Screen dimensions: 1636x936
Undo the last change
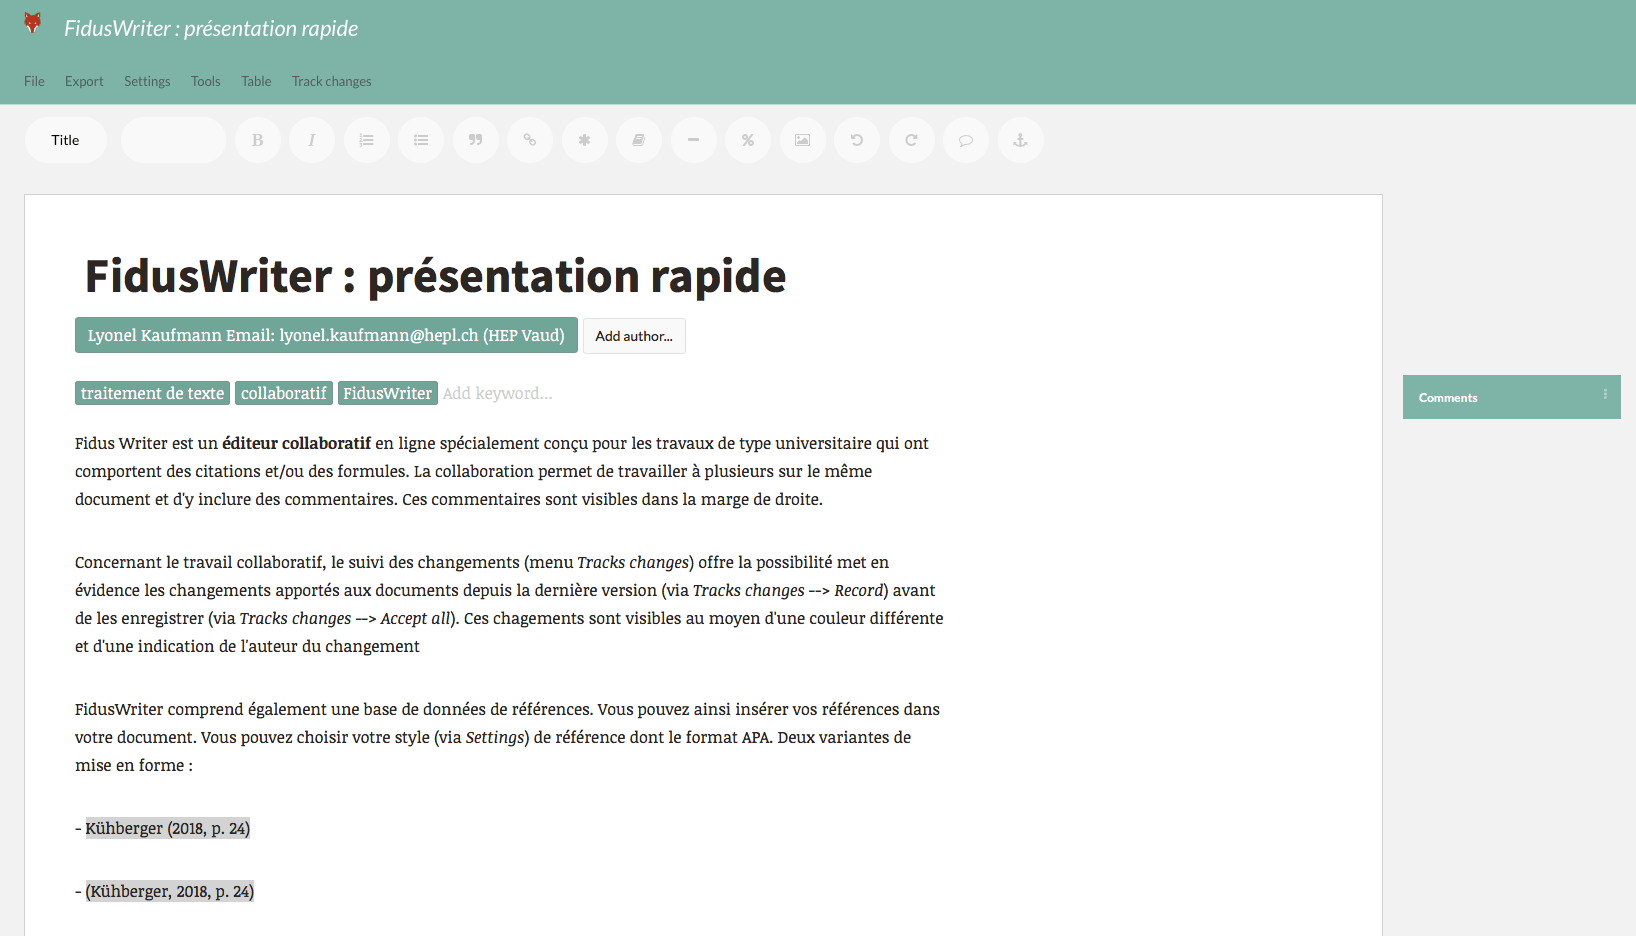tap(857, 140)
